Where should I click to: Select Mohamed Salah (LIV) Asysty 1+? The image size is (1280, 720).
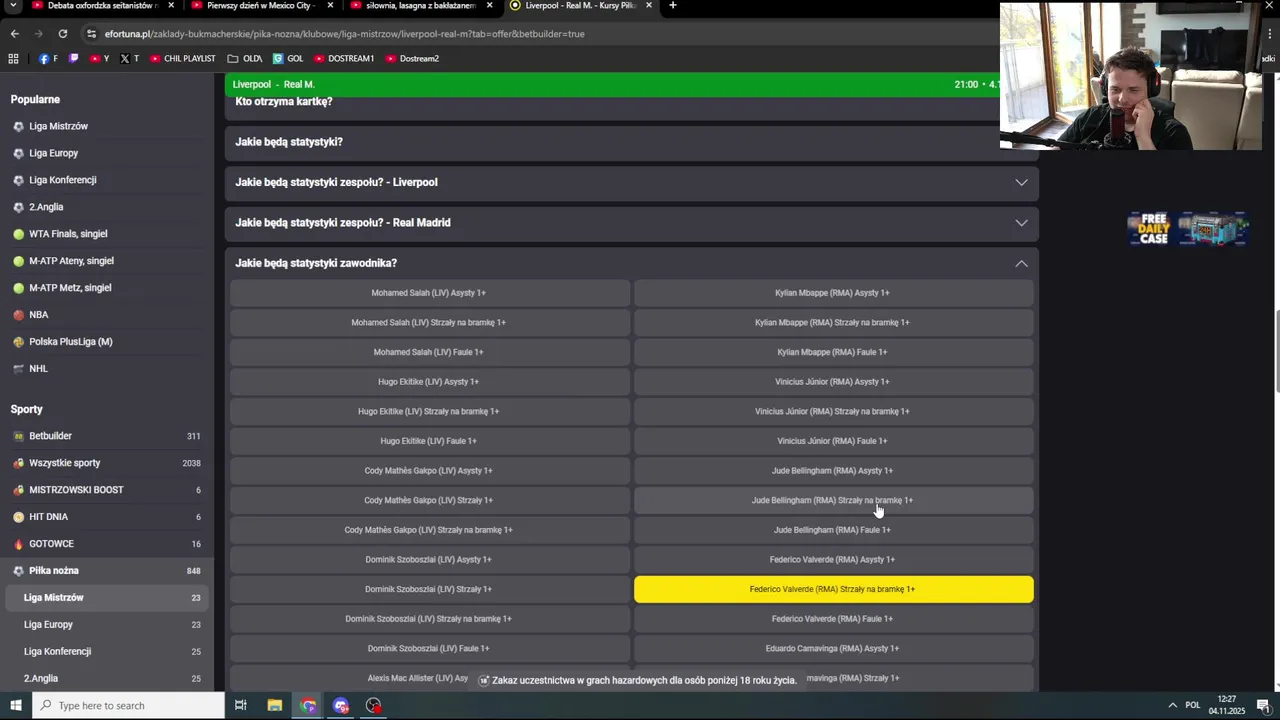[x=429, y=293]
